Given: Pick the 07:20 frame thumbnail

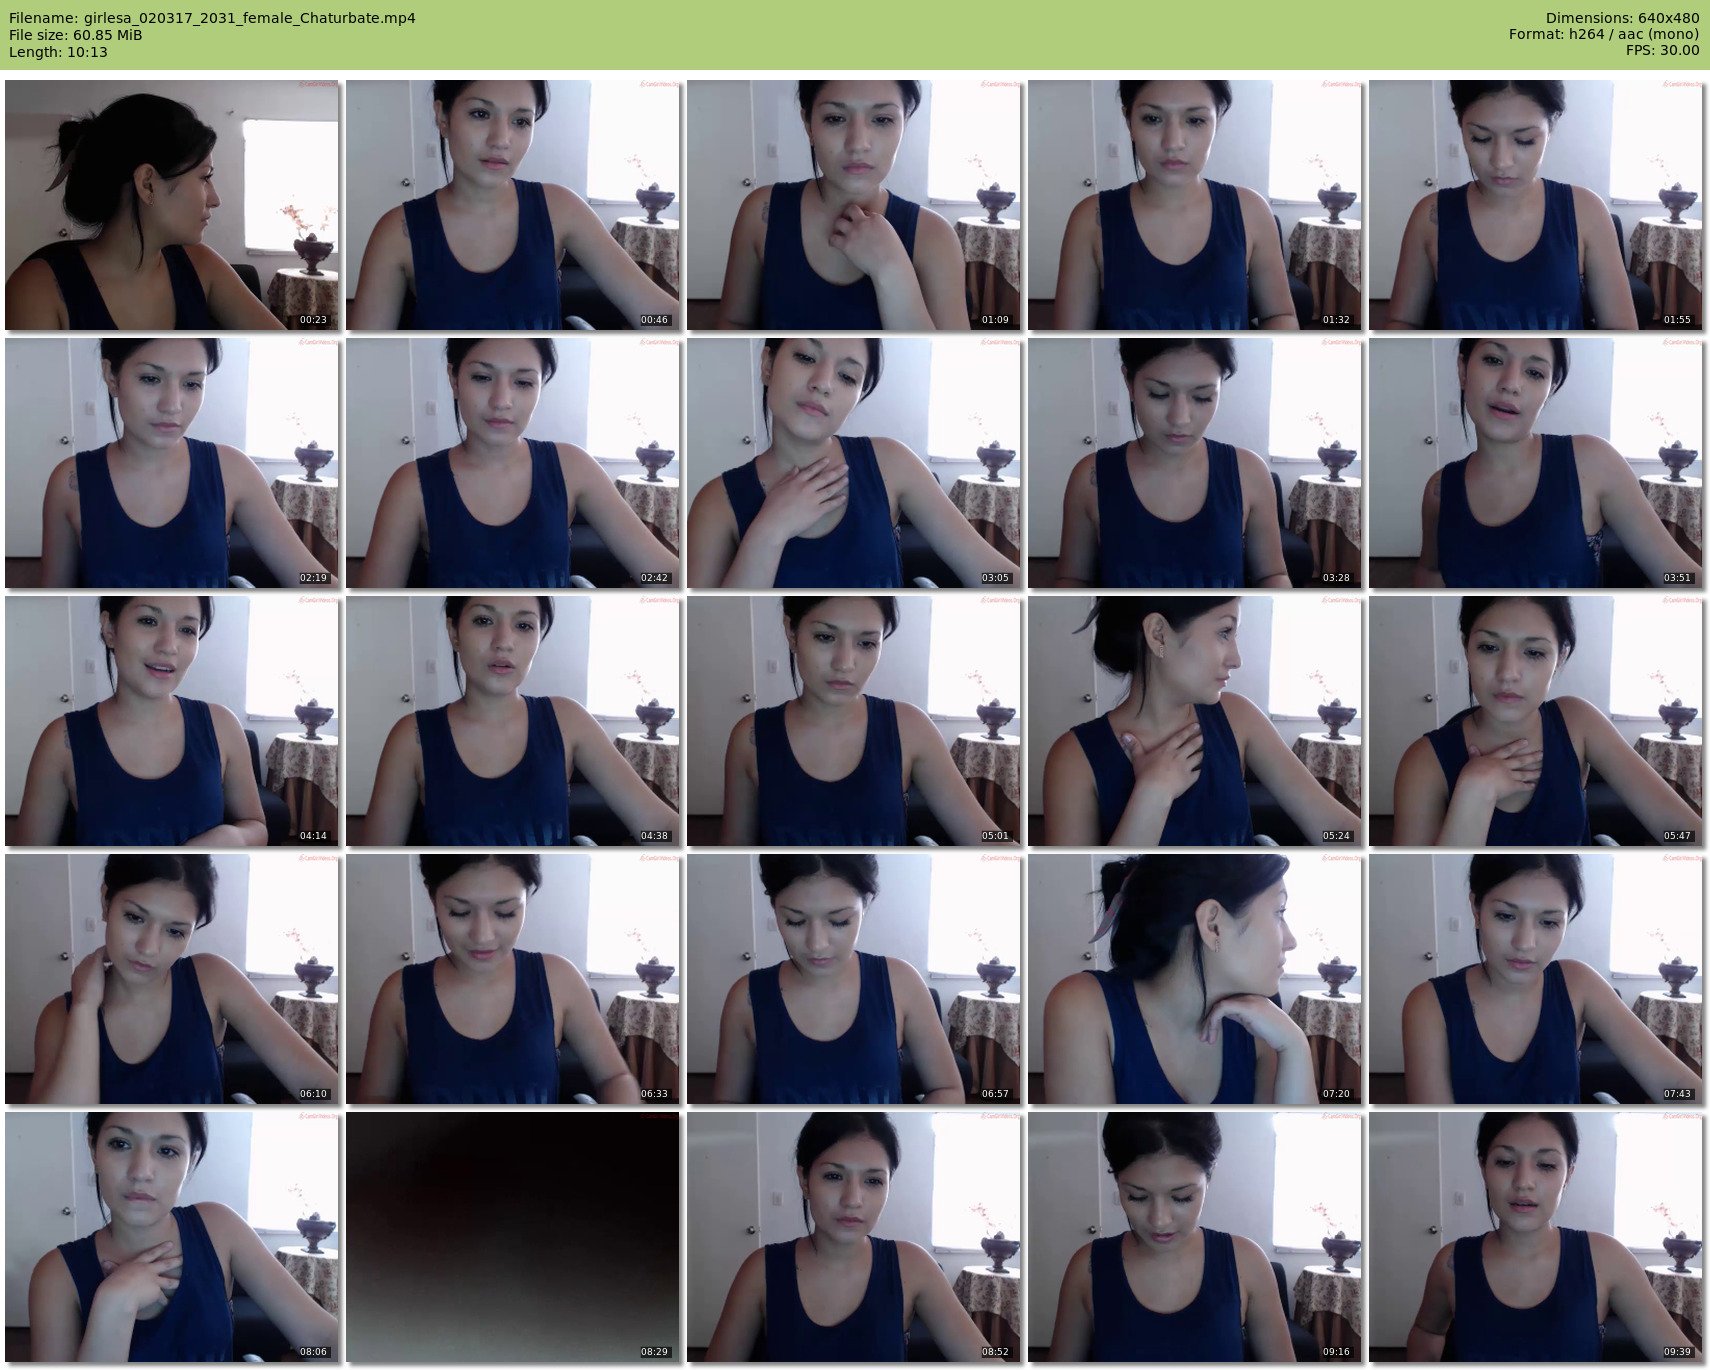Looking at the screenshot, I should [x=1195, y=979].
